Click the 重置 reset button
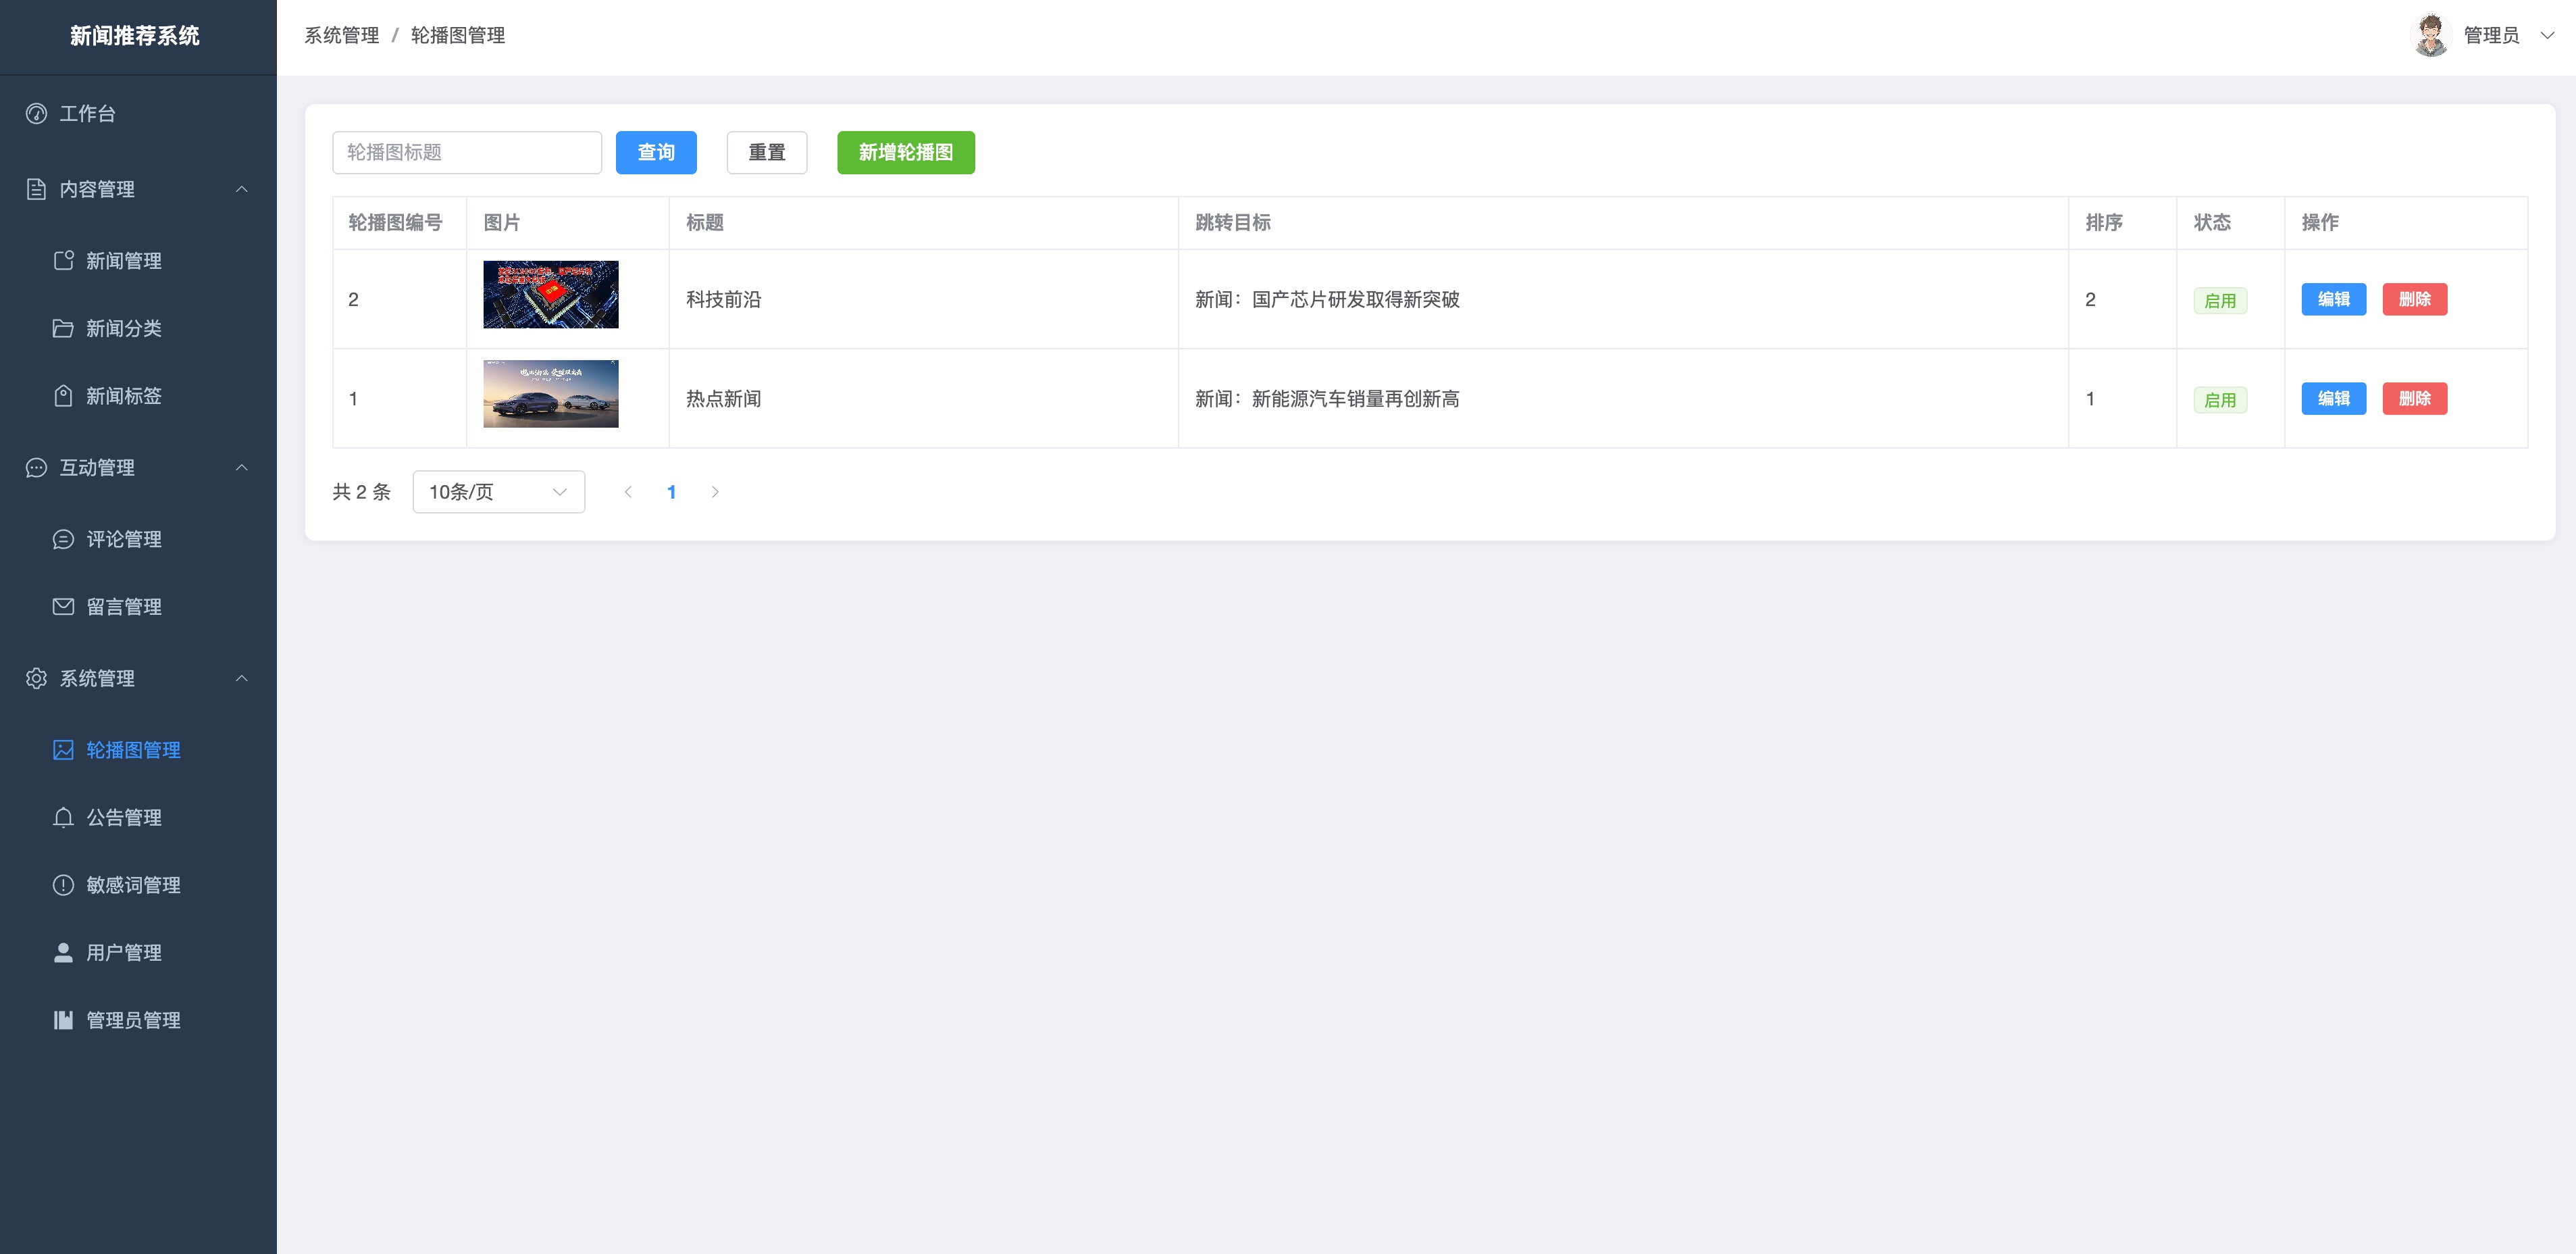2576x1254 pixels. (x=767, y=153)
